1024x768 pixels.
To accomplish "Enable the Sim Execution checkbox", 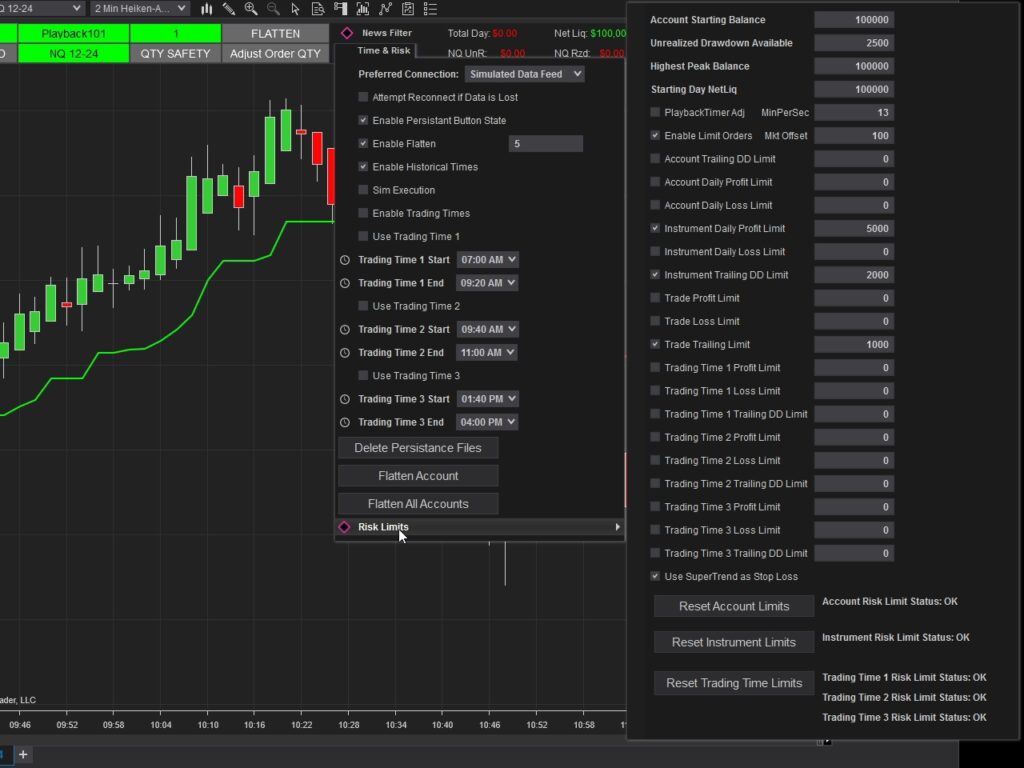I will [362, 190].
